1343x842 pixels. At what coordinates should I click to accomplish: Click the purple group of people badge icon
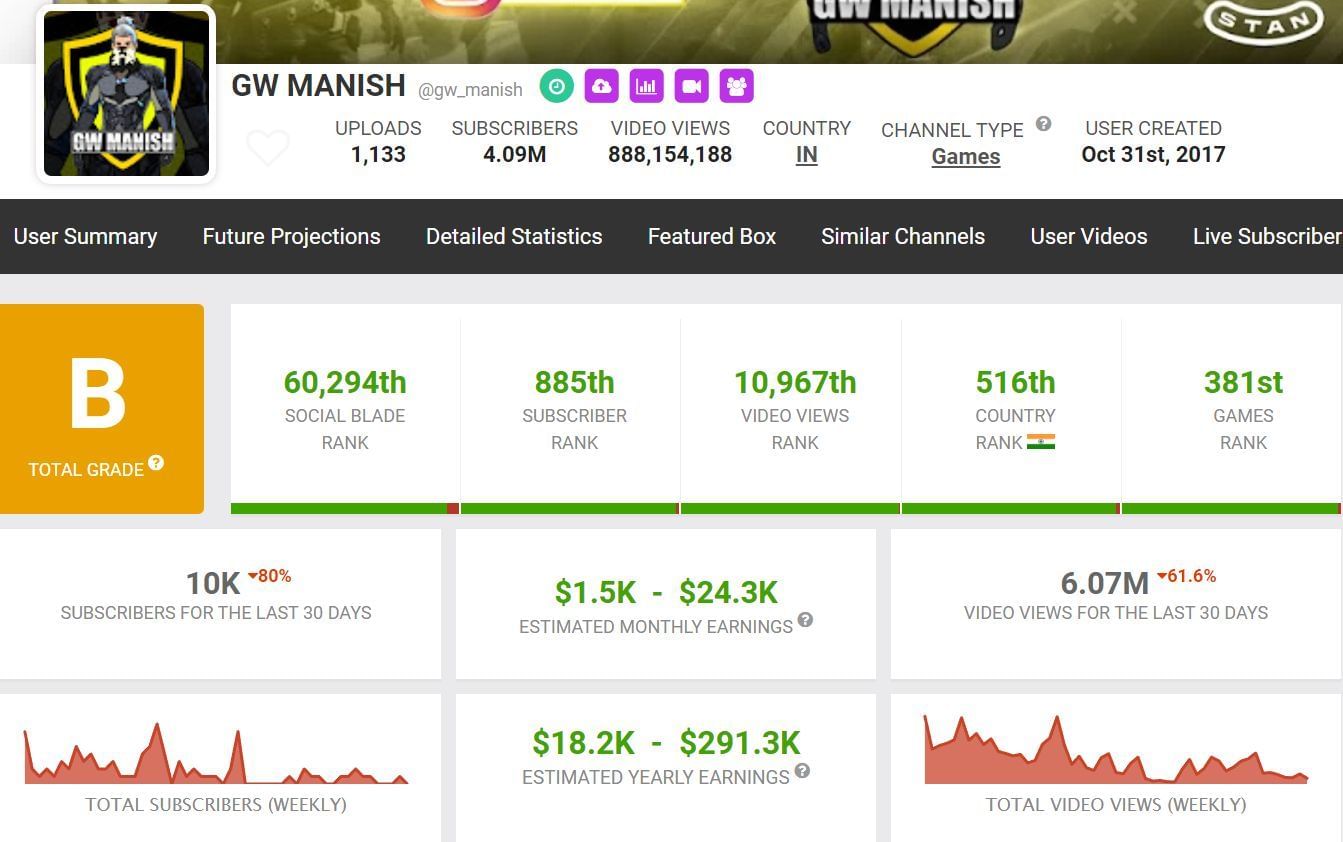(x=737, y=87)
